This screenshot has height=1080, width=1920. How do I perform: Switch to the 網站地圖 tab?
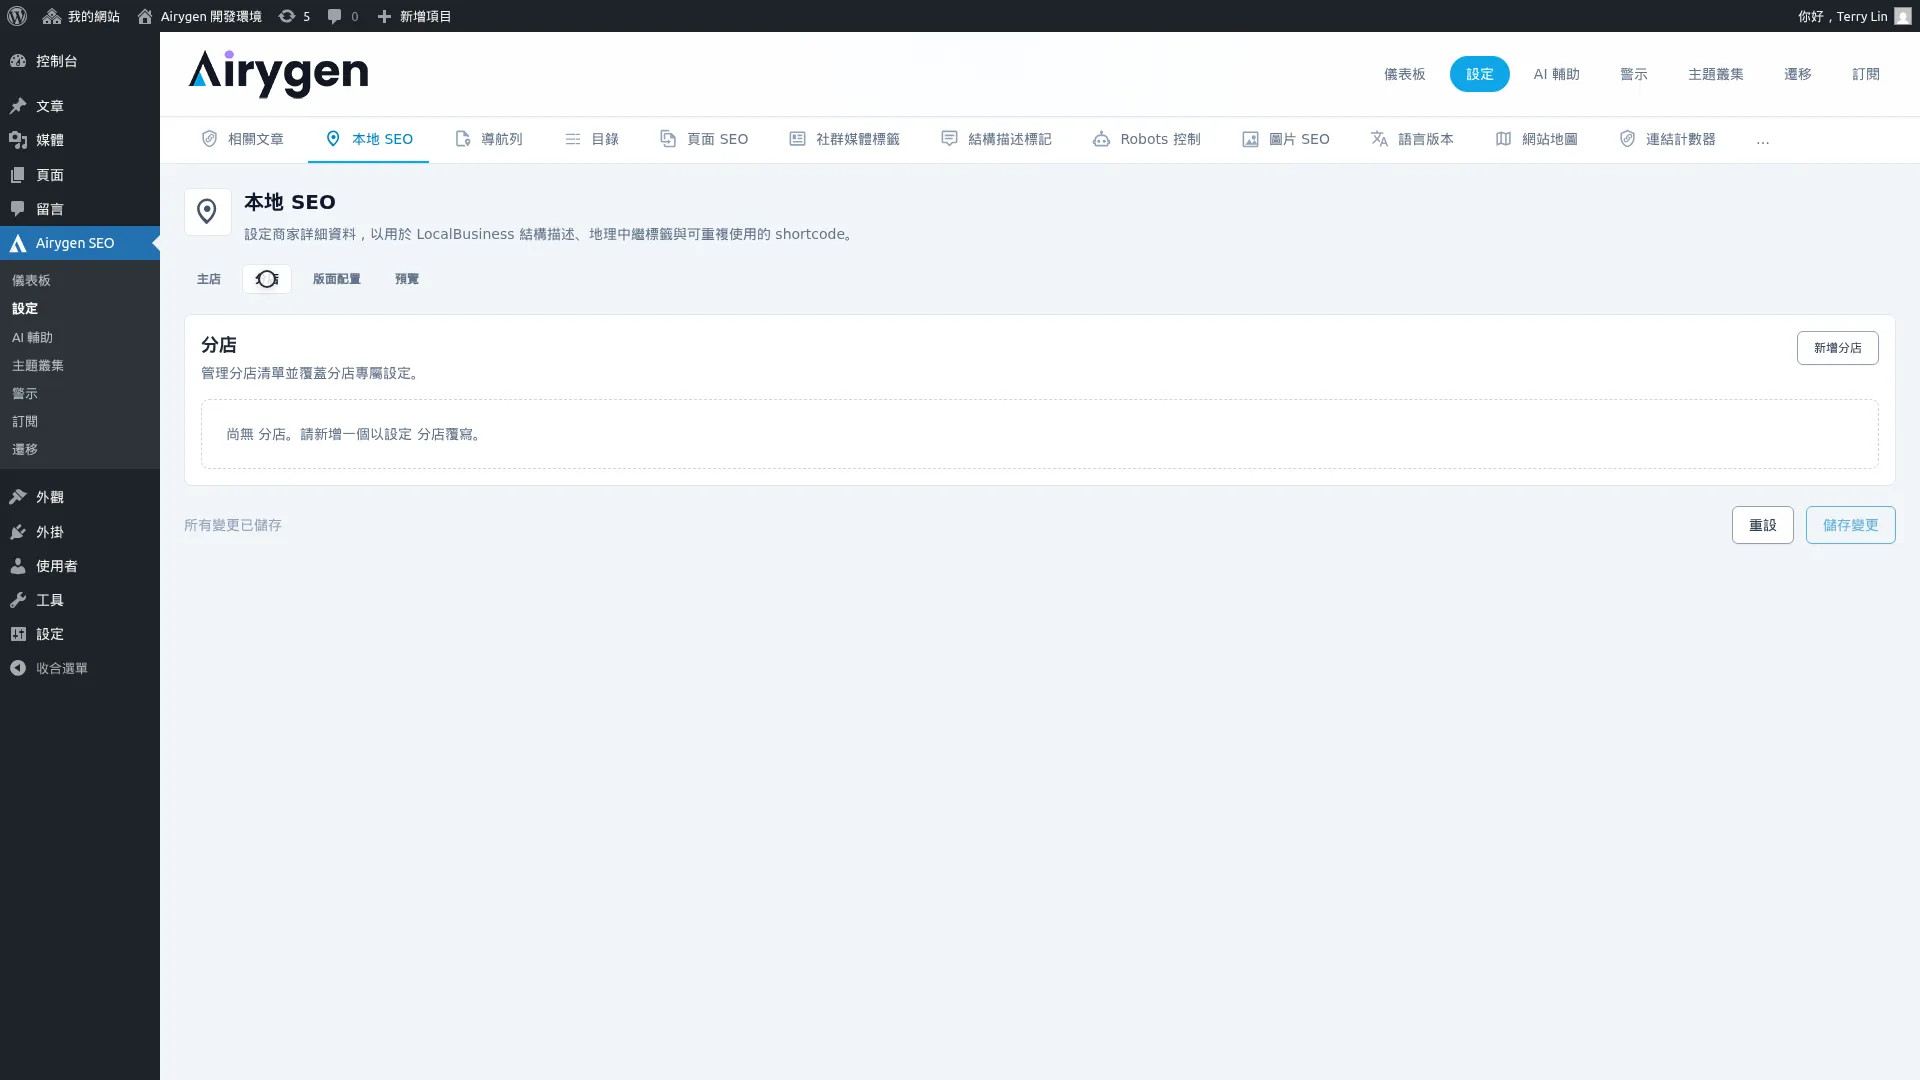(1536, 139)
